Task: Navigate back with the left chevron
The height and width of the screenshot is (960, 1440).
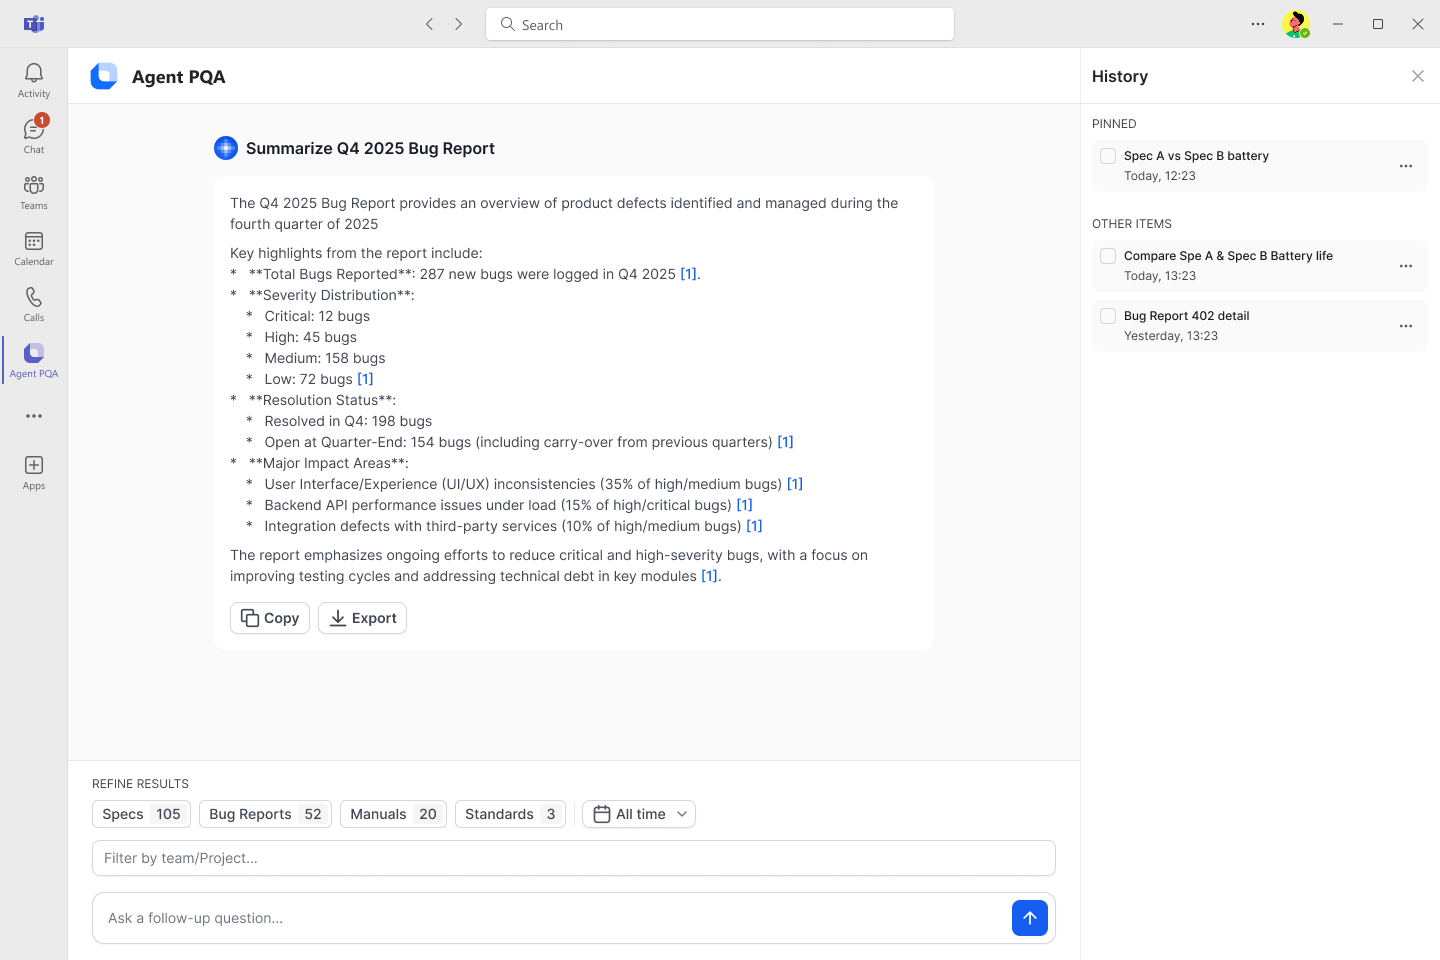Action: pos(430,24)
